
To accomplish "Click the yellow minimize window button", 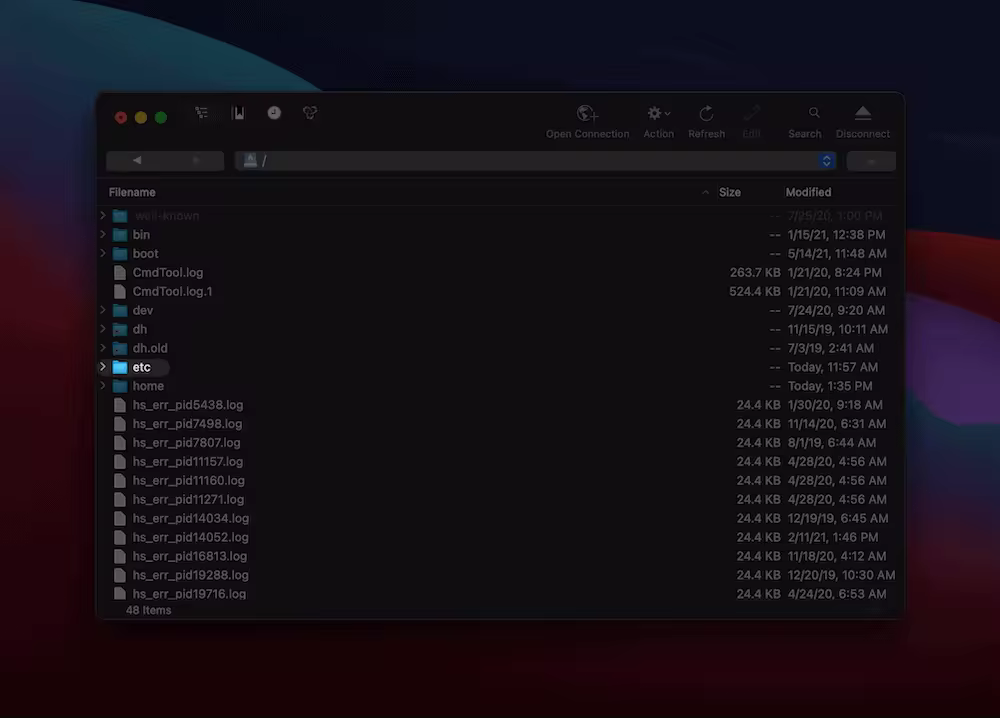I will (141, 117).
